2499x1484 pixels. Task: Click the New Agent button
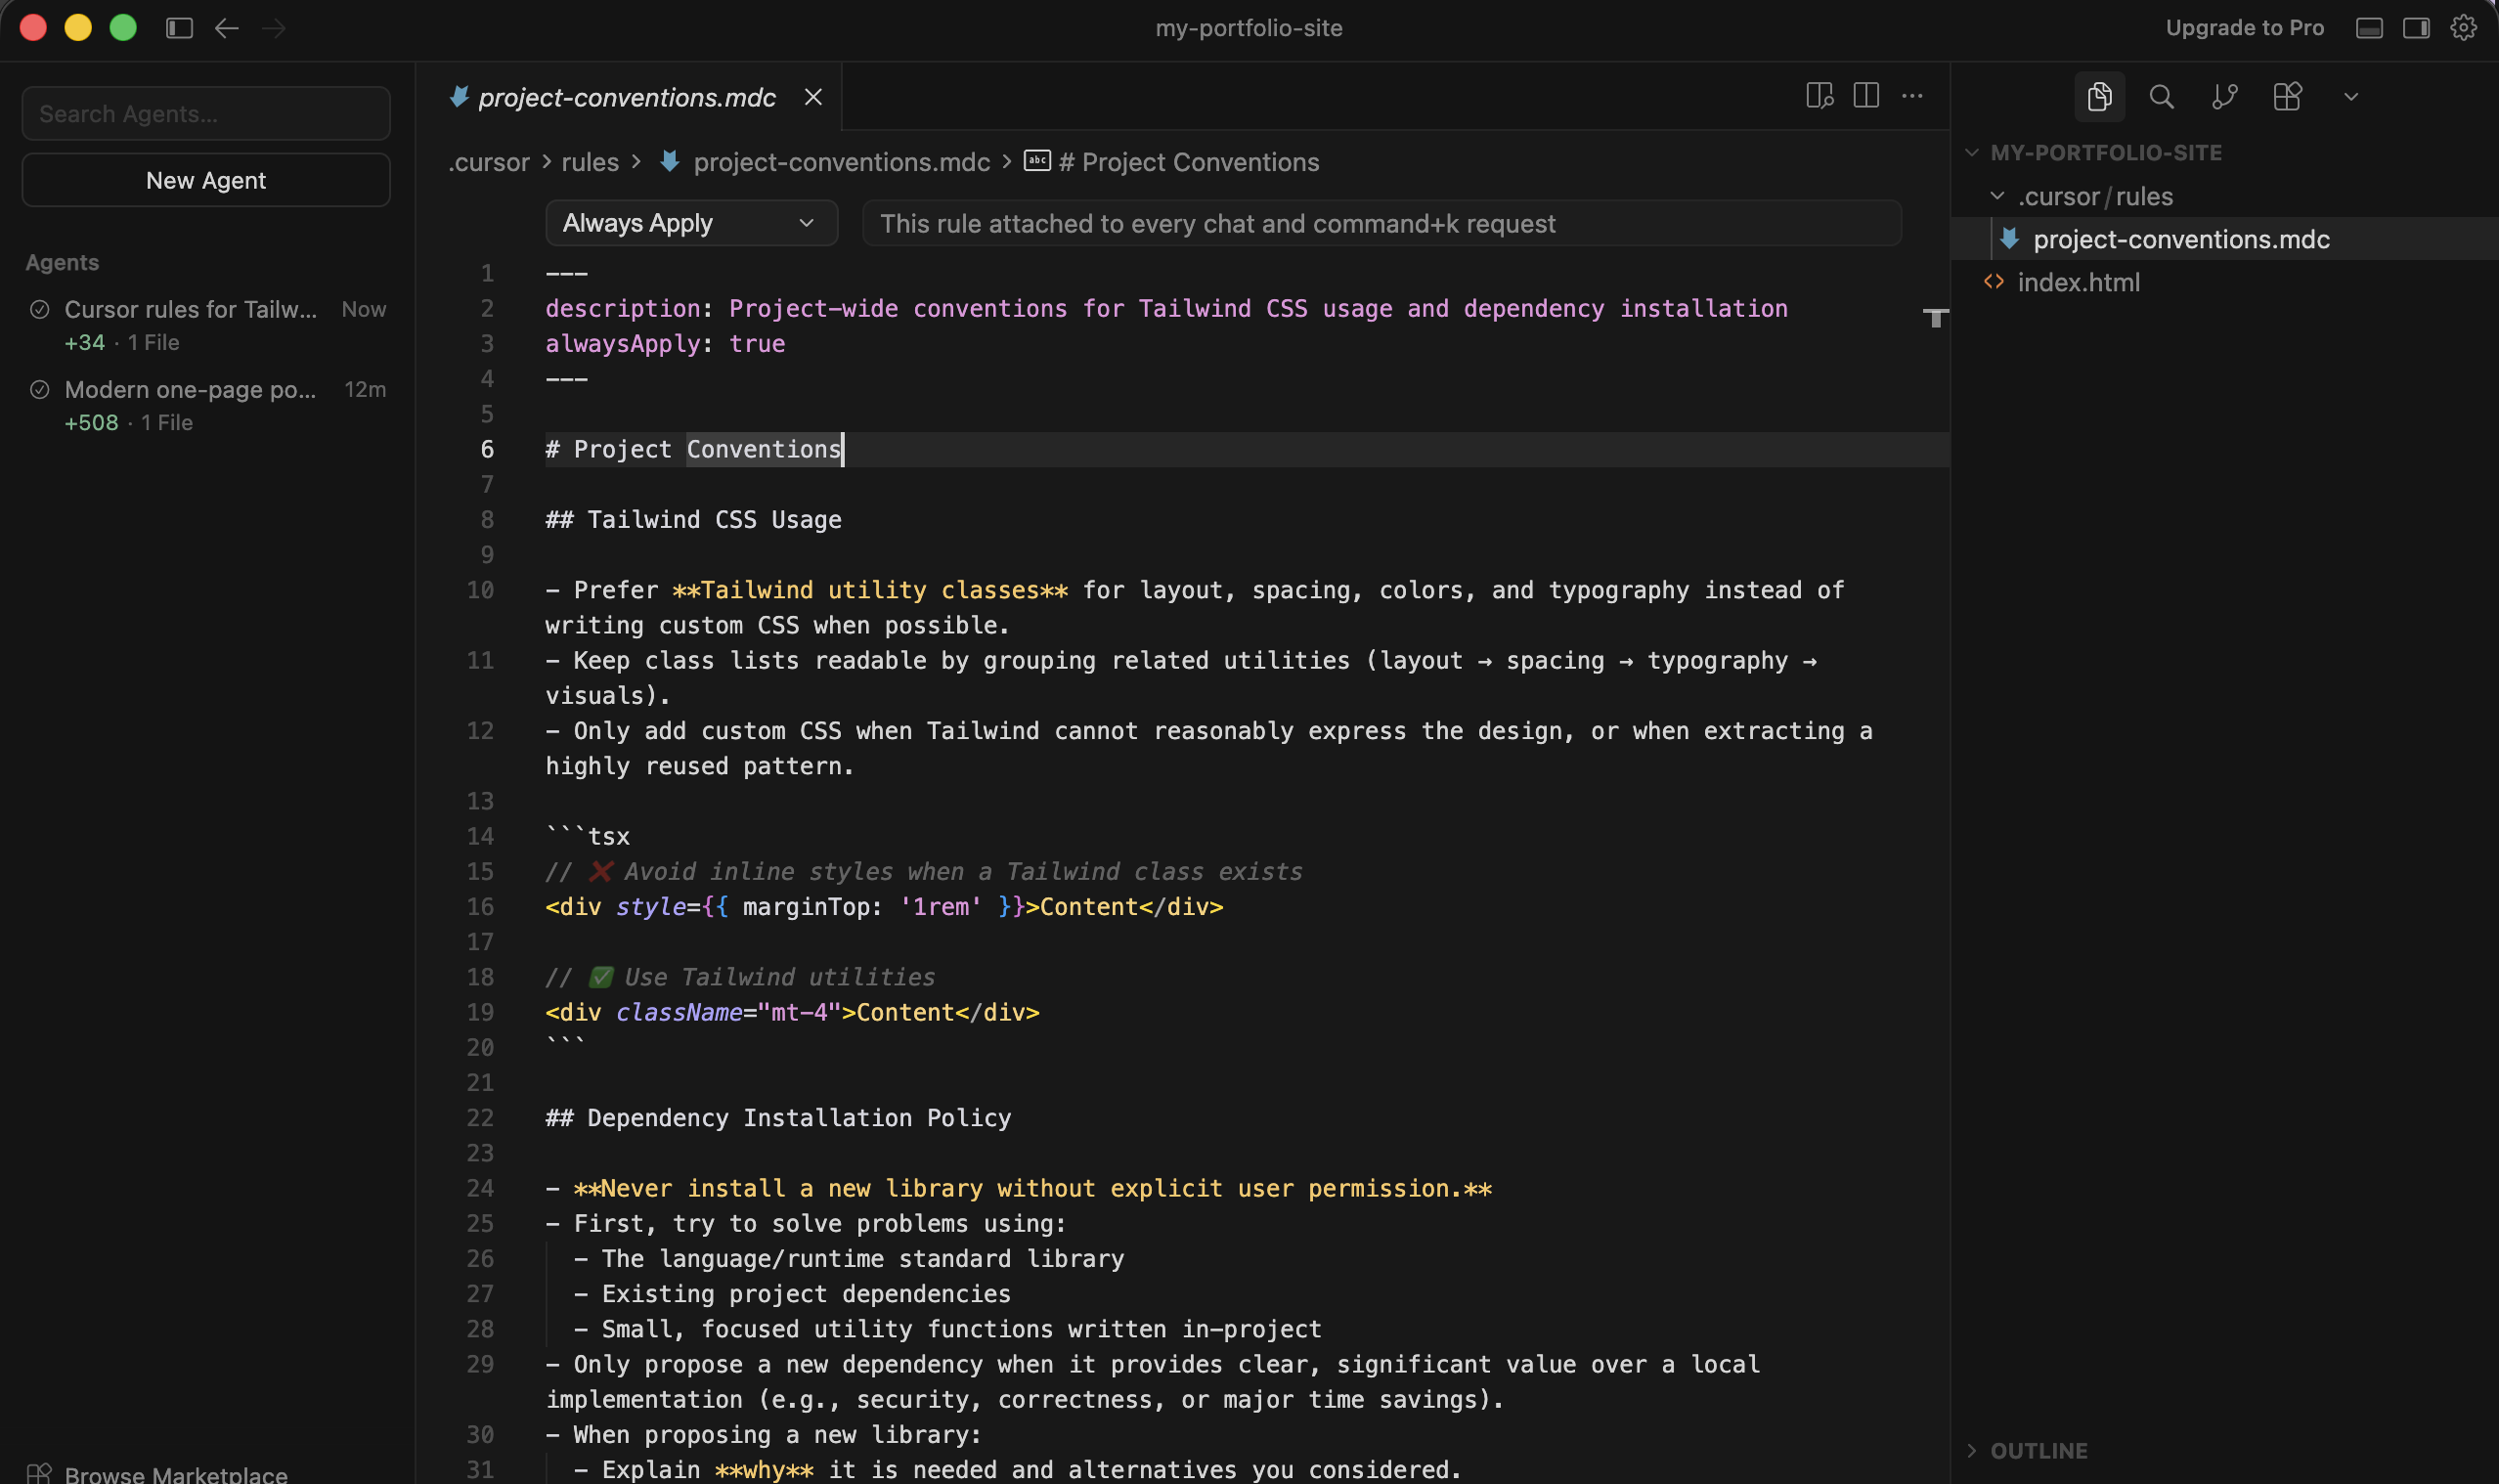click(205, 180)
